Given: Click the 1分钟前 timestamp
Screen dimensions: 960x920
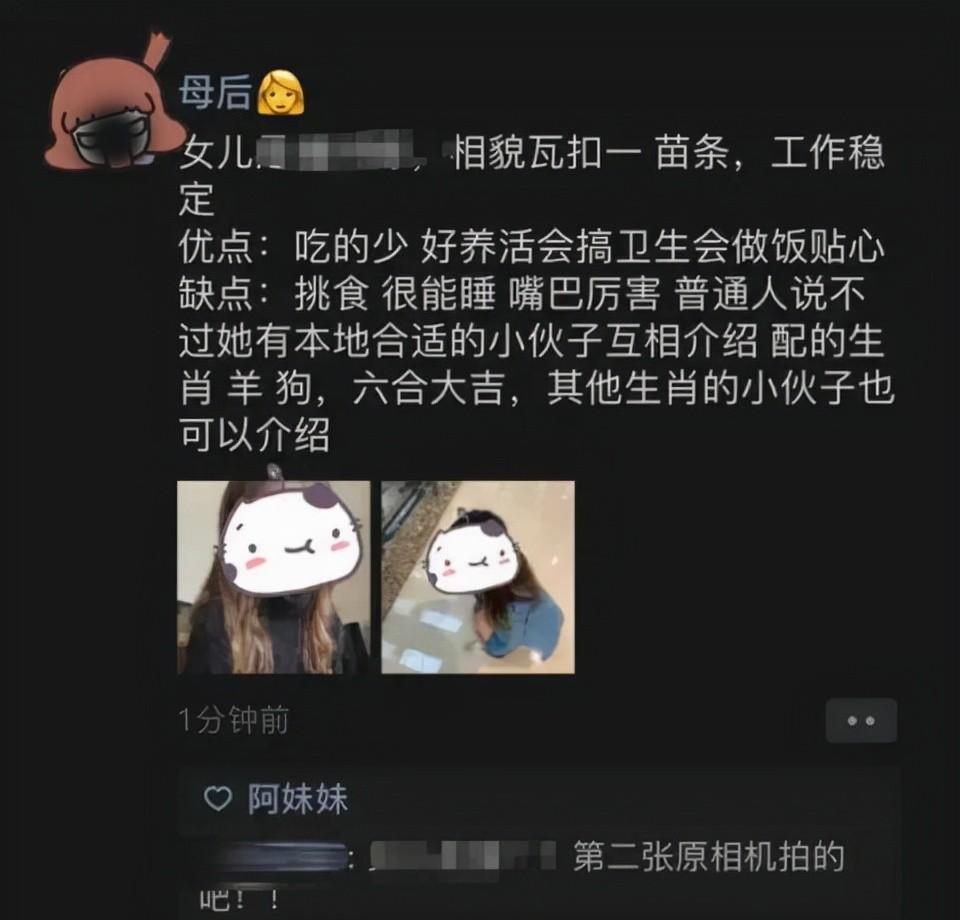Looking at the screenshot, I should click(233, 720).
